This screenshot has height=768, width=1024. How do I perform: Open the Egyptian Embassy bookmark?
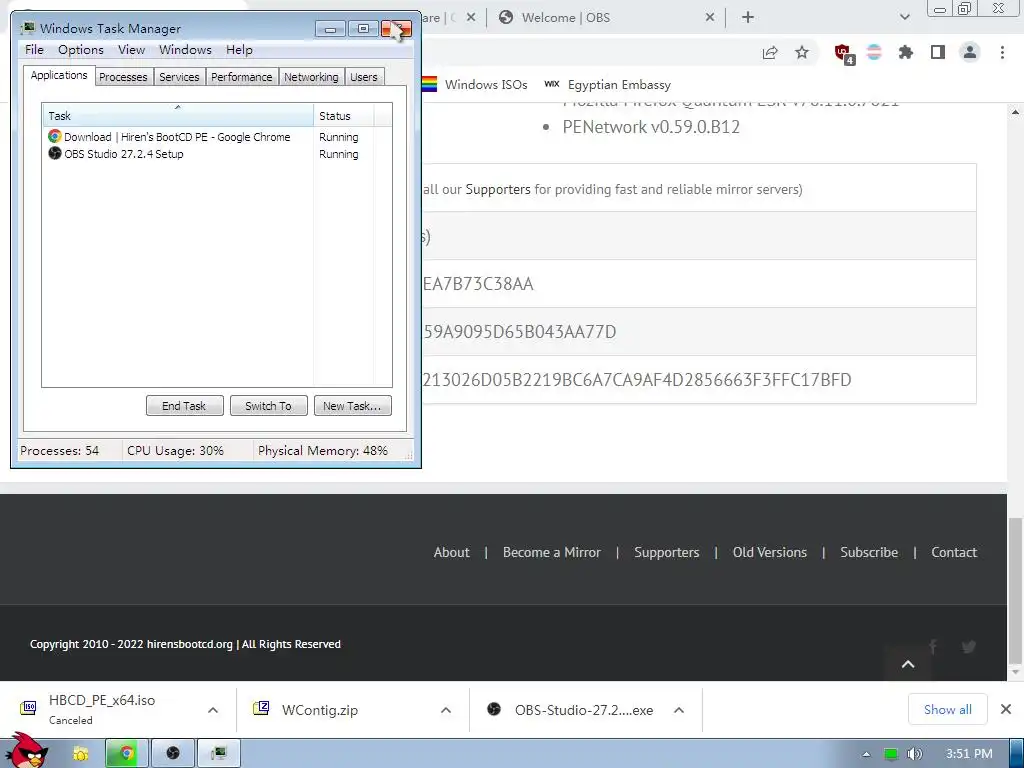(x=607, y=84)
